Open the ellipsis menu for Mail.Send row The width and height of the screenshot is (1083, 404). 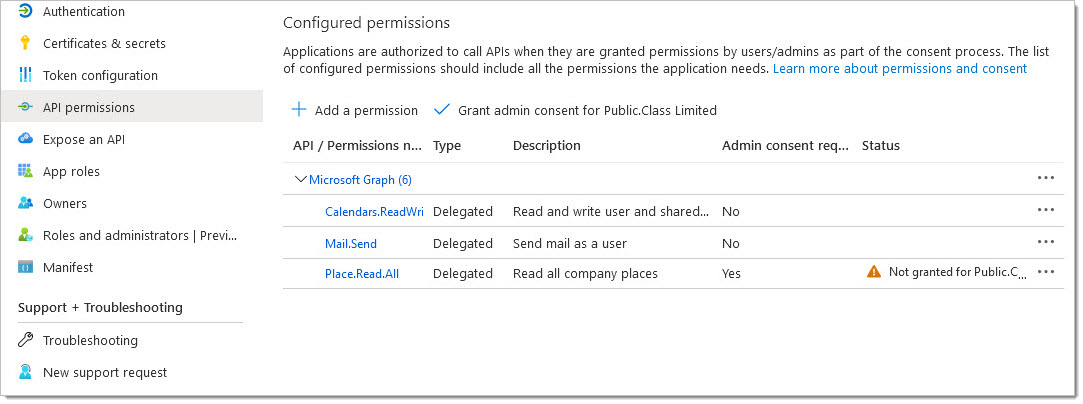pos(1046,242)
